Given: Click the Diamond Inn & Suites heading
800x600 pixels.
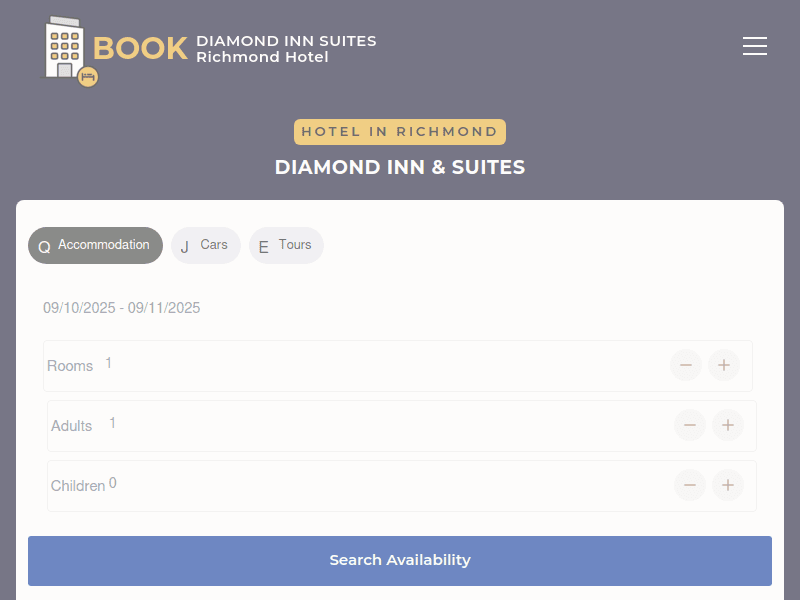Looking at the screenshot, I should [400, 167].
